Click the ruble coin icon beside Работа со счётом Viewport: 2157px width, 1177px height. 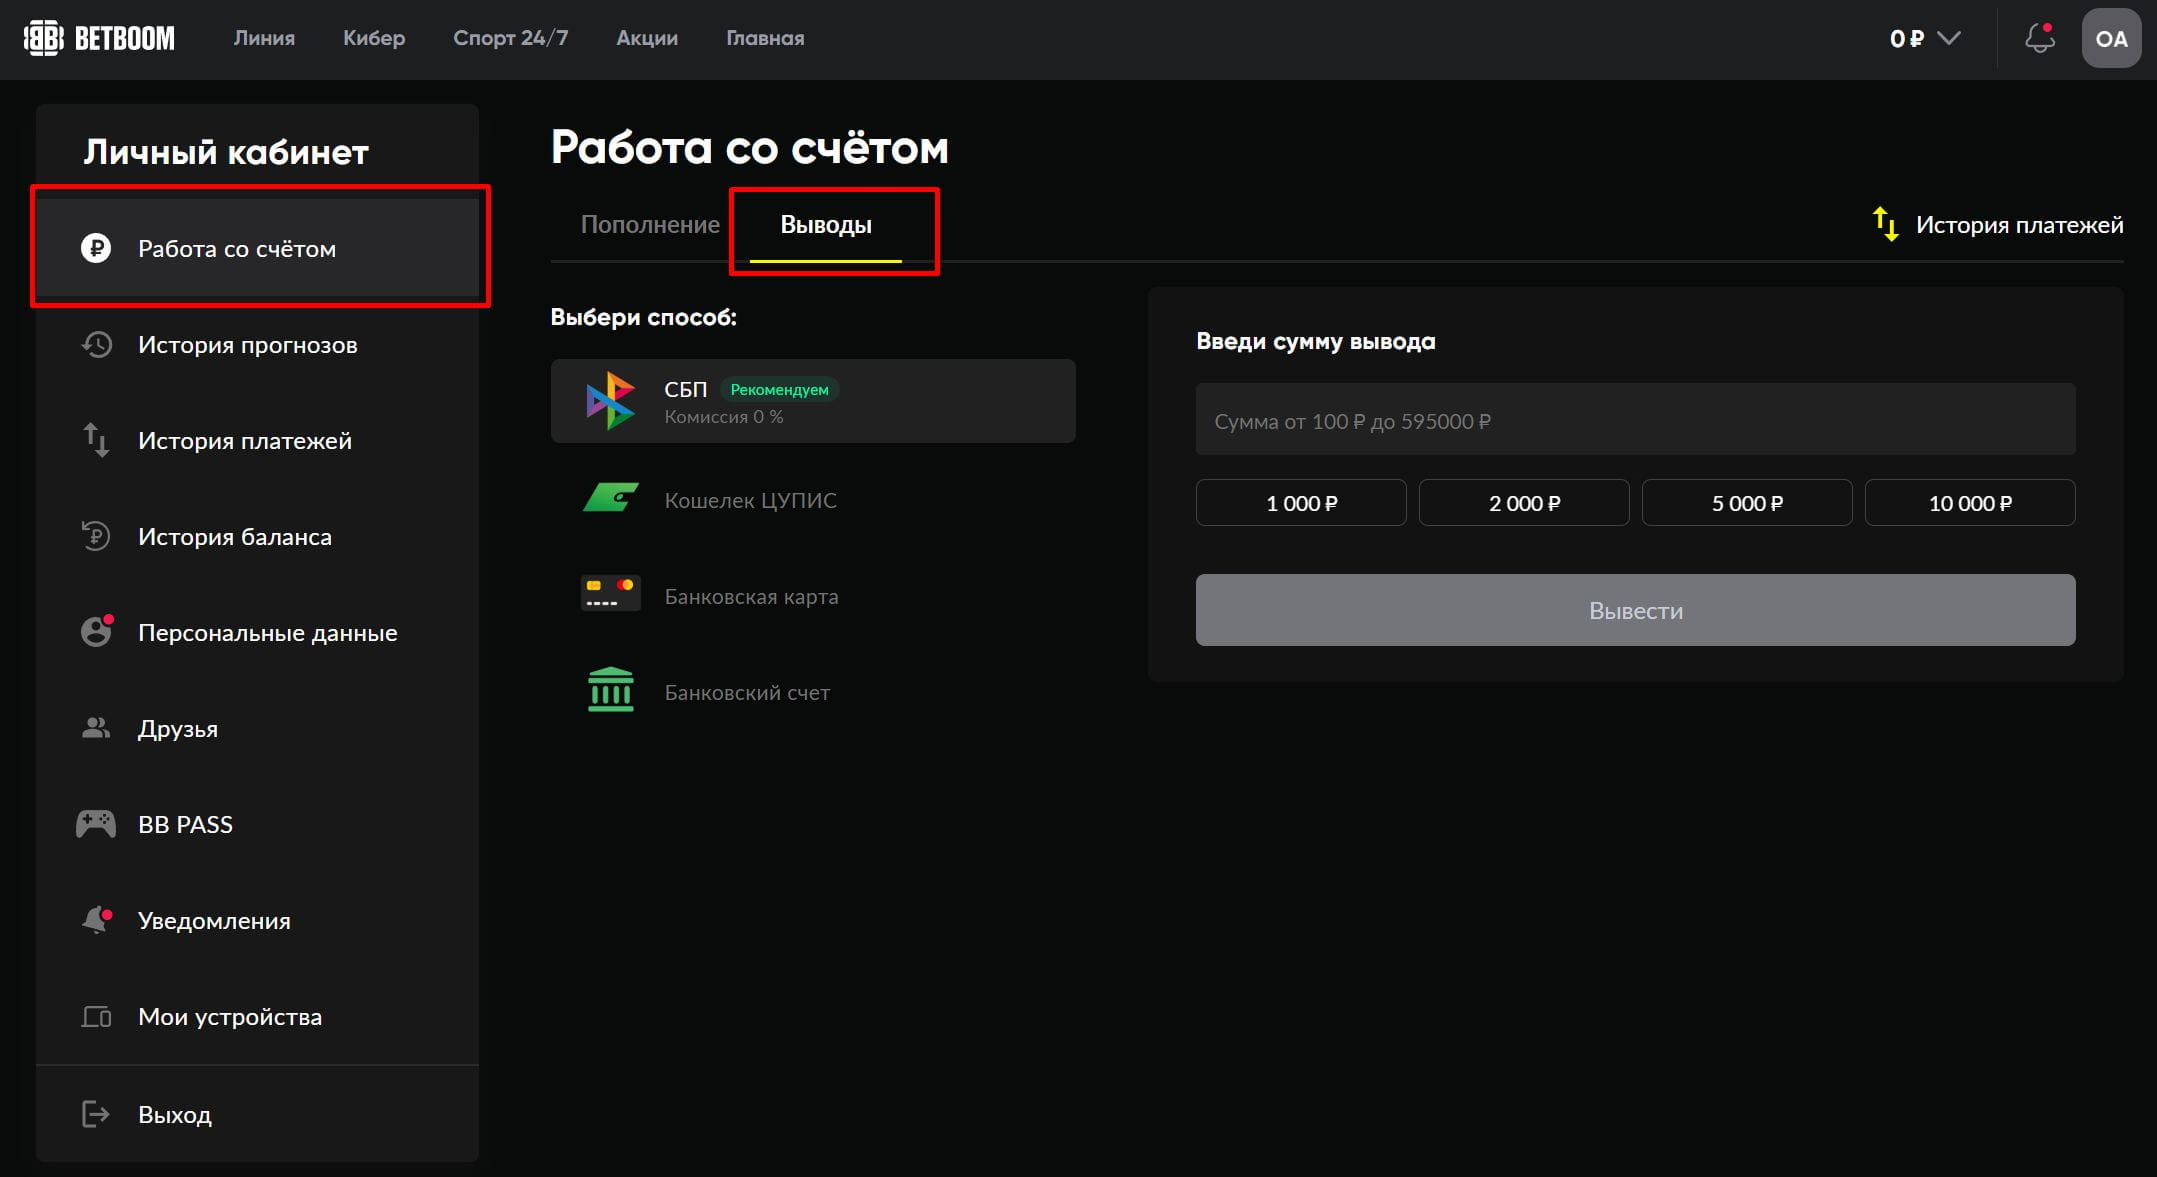click(x=96, y=248)
